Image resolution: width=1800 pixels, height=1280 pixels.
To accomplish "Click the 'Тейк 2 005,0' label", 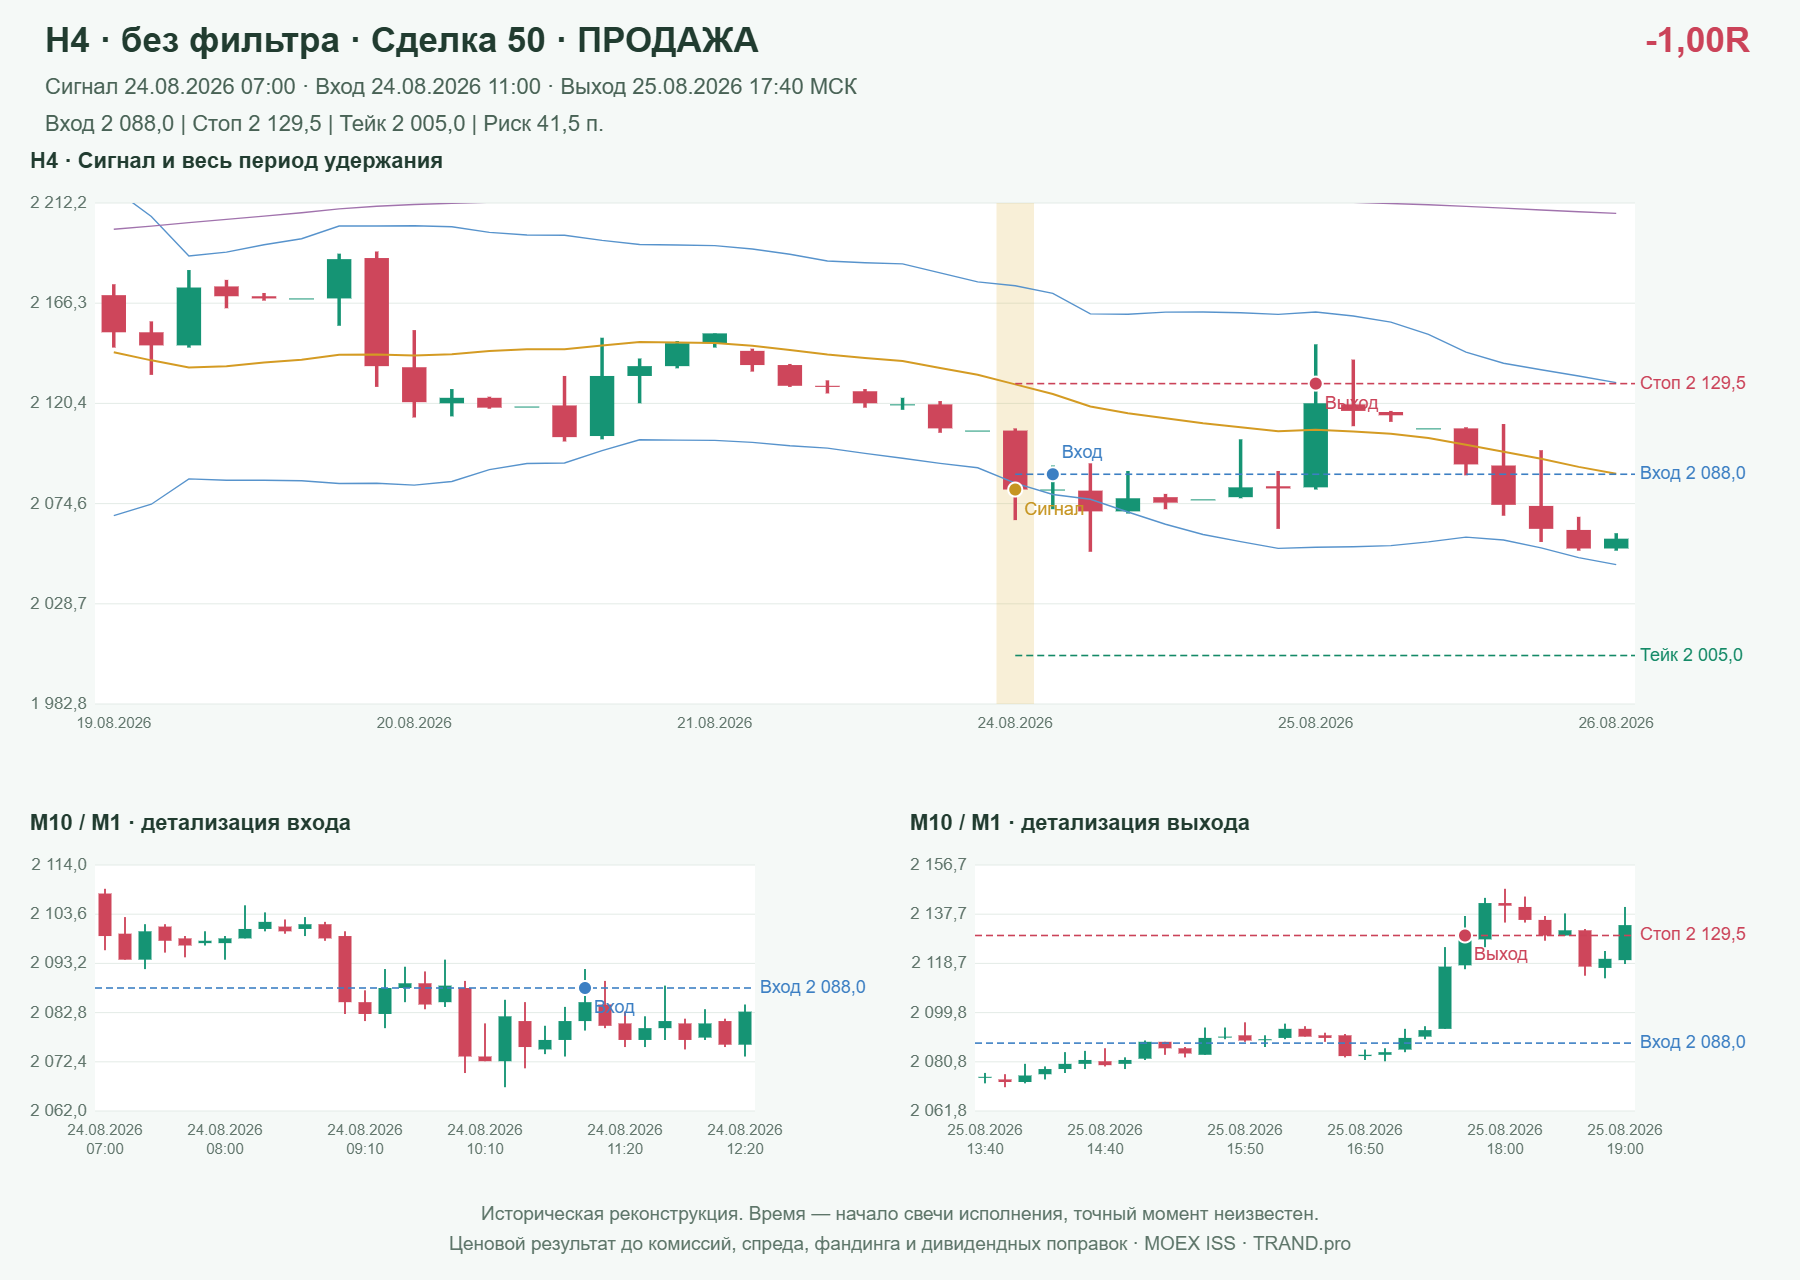I will [x=1691, y=655].
